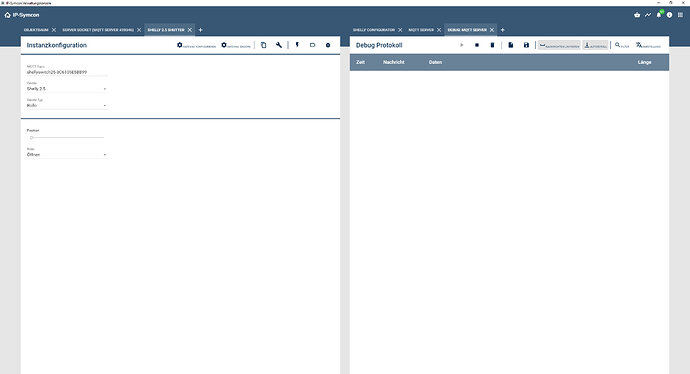Start the debug log with play icon
Screen dimensions: 690x374
point(462,45)
